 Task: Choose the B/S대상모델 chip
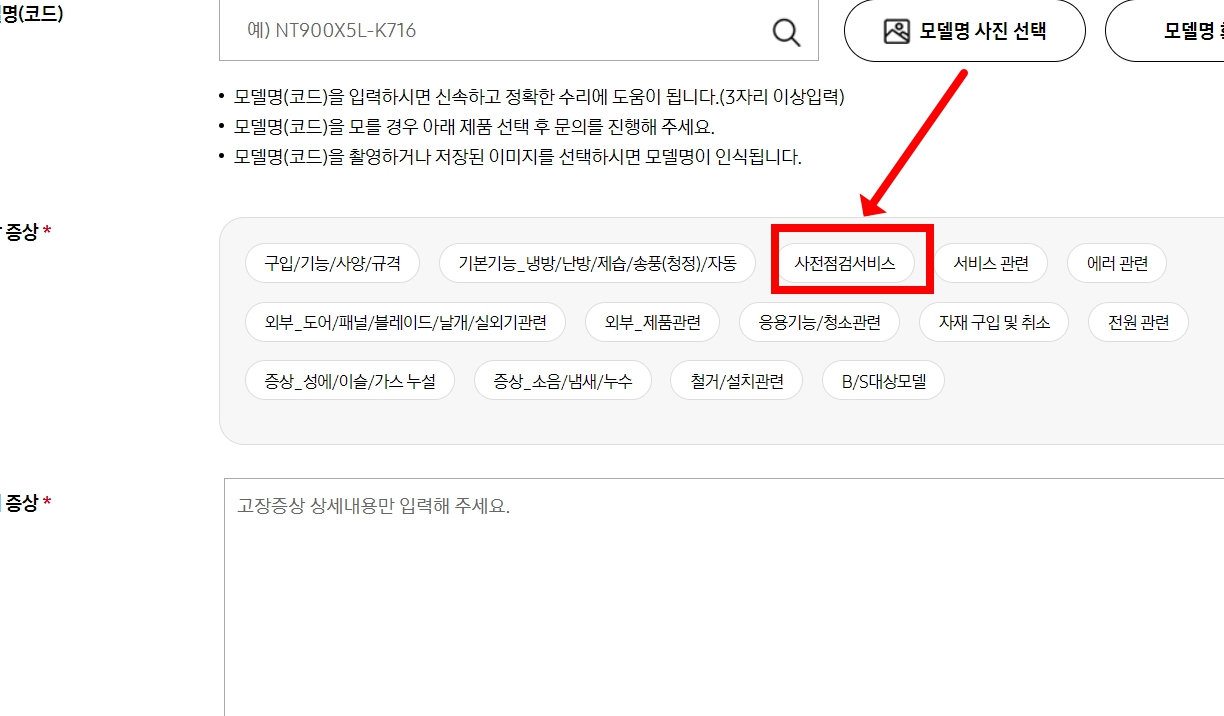point(882,380)
